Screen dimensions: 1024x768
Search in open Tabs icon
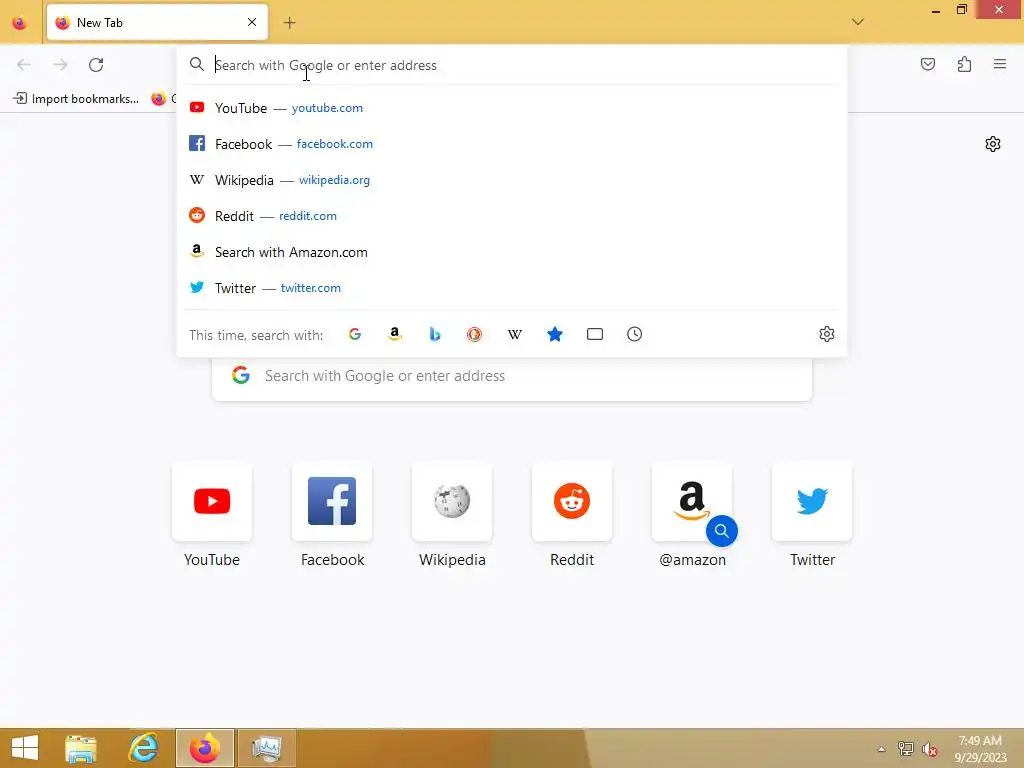[595, 334]
